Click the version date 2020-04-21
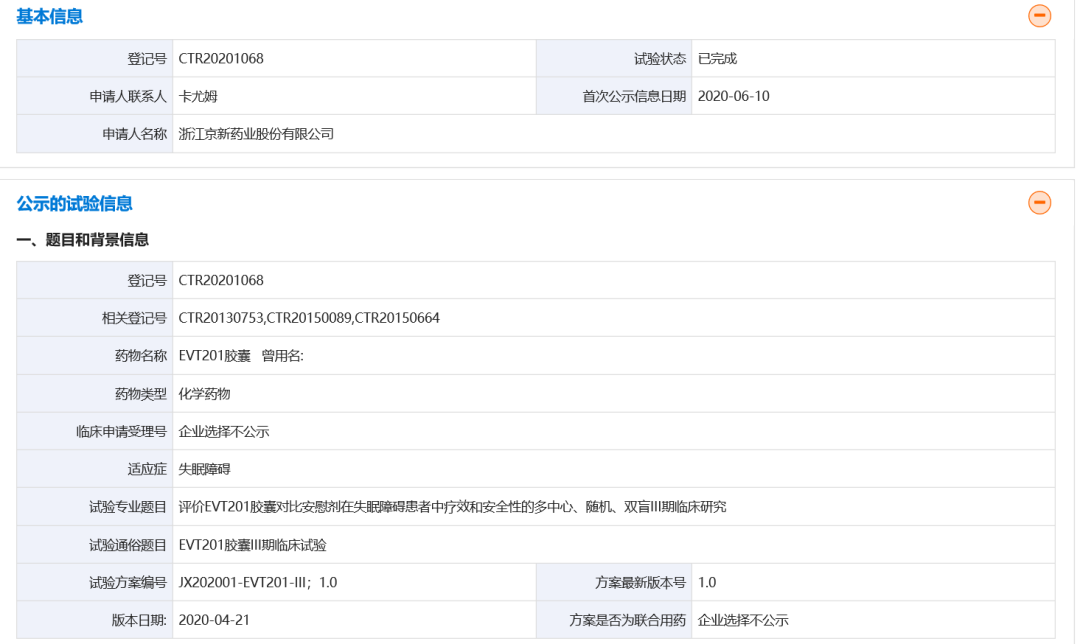Image resolution: width=1080 pixels, height=644 pixels. point(214,620)
